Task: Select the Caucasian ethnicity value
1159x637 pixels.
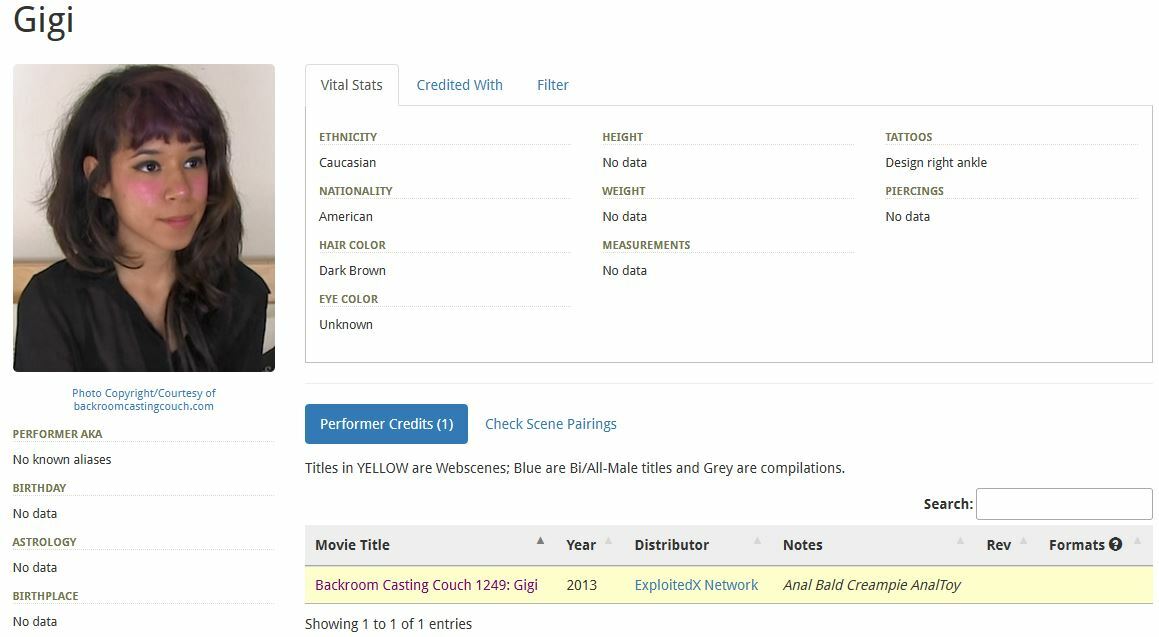Action: [x=347, y=163]
